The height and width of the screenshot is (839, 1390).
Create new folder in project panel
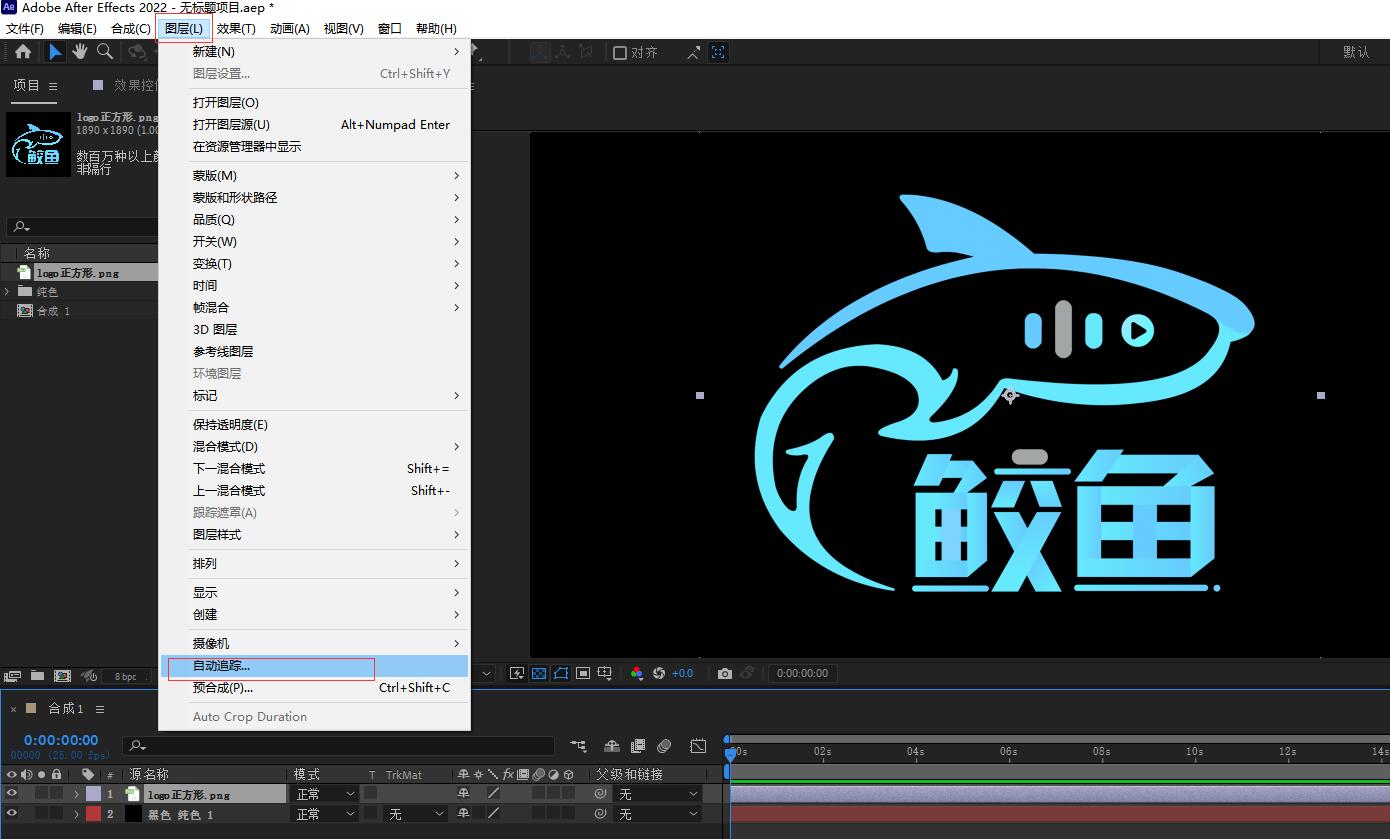(x=37, y=676)
